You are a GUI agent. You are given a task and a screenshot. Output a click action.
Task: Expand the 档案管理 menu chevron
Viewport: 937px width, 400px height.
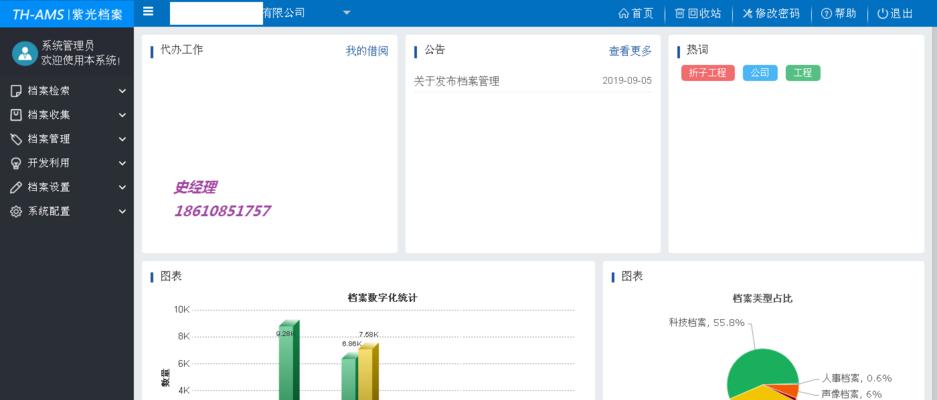tap(123, 139)
